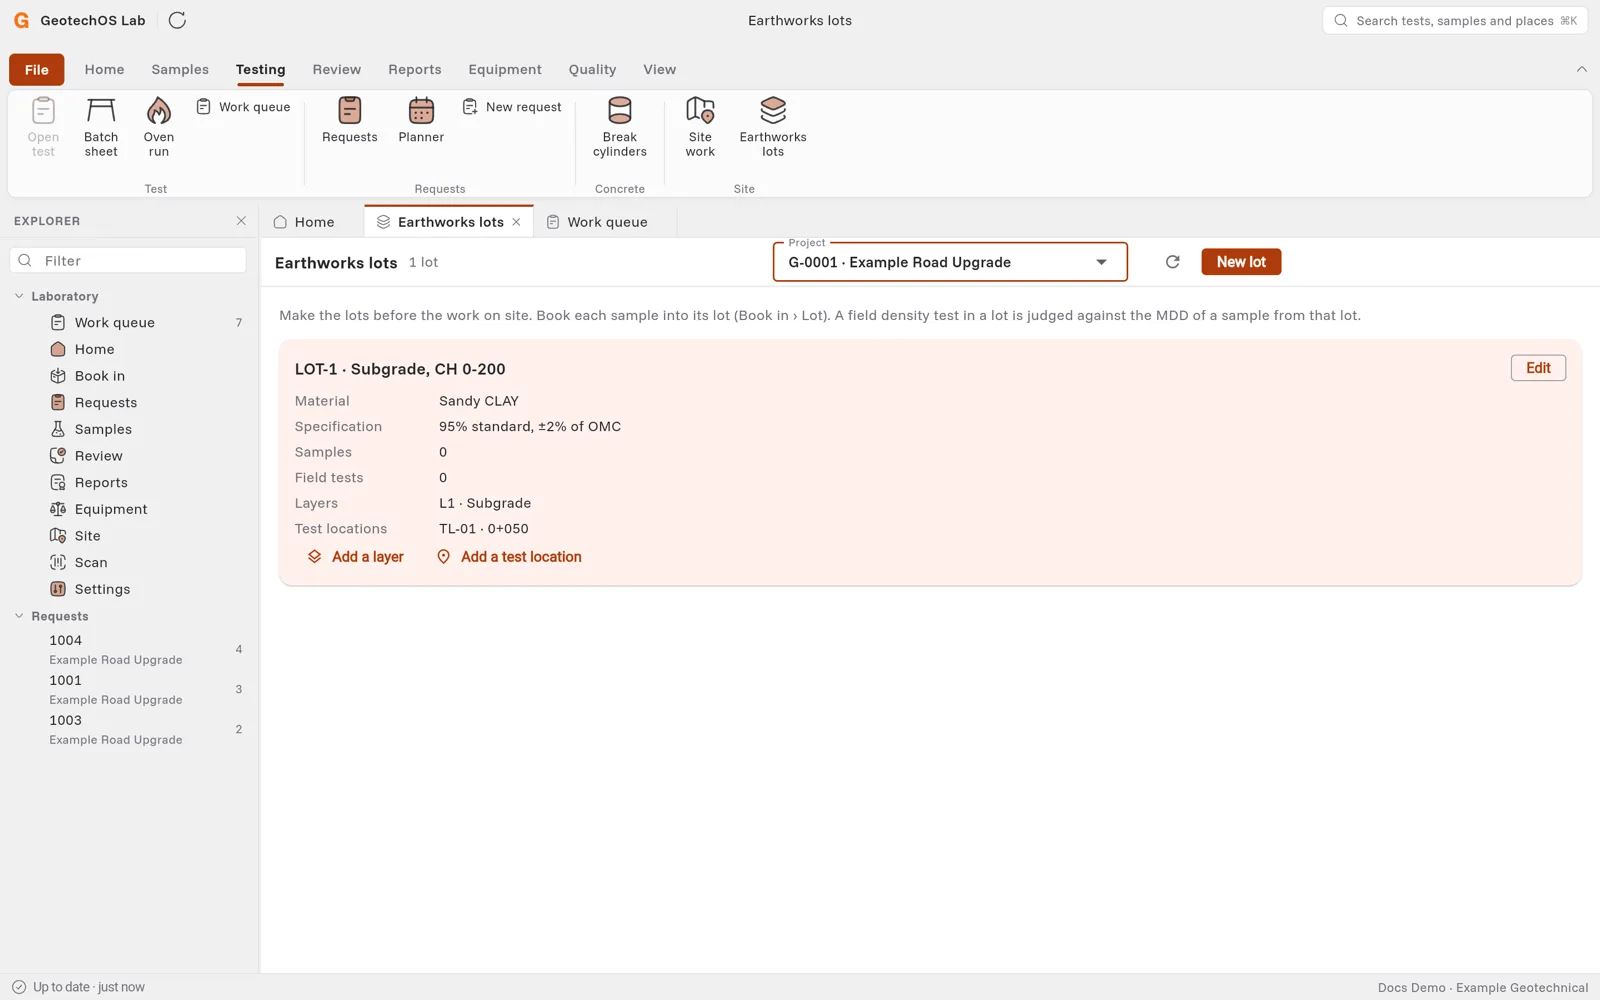Click Add a layer link

(356, 557)
